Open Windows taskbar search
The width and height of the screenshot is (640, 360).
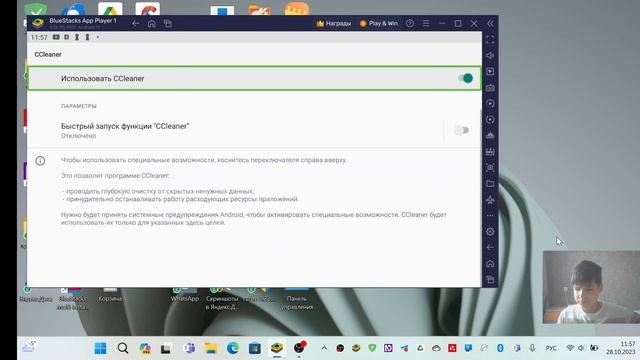pyautogui.click(x=123, y=348)
